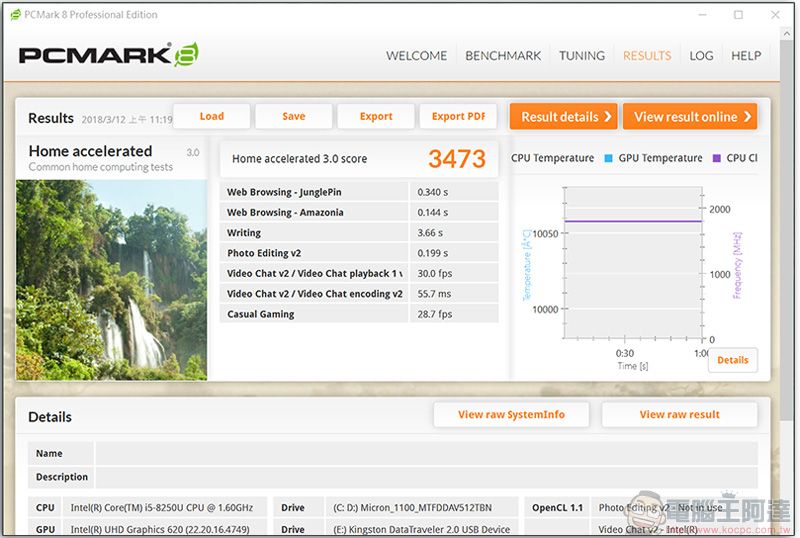The image size is (800, 538).
Task: Click the Export button
Action: (x=376, y=116)
